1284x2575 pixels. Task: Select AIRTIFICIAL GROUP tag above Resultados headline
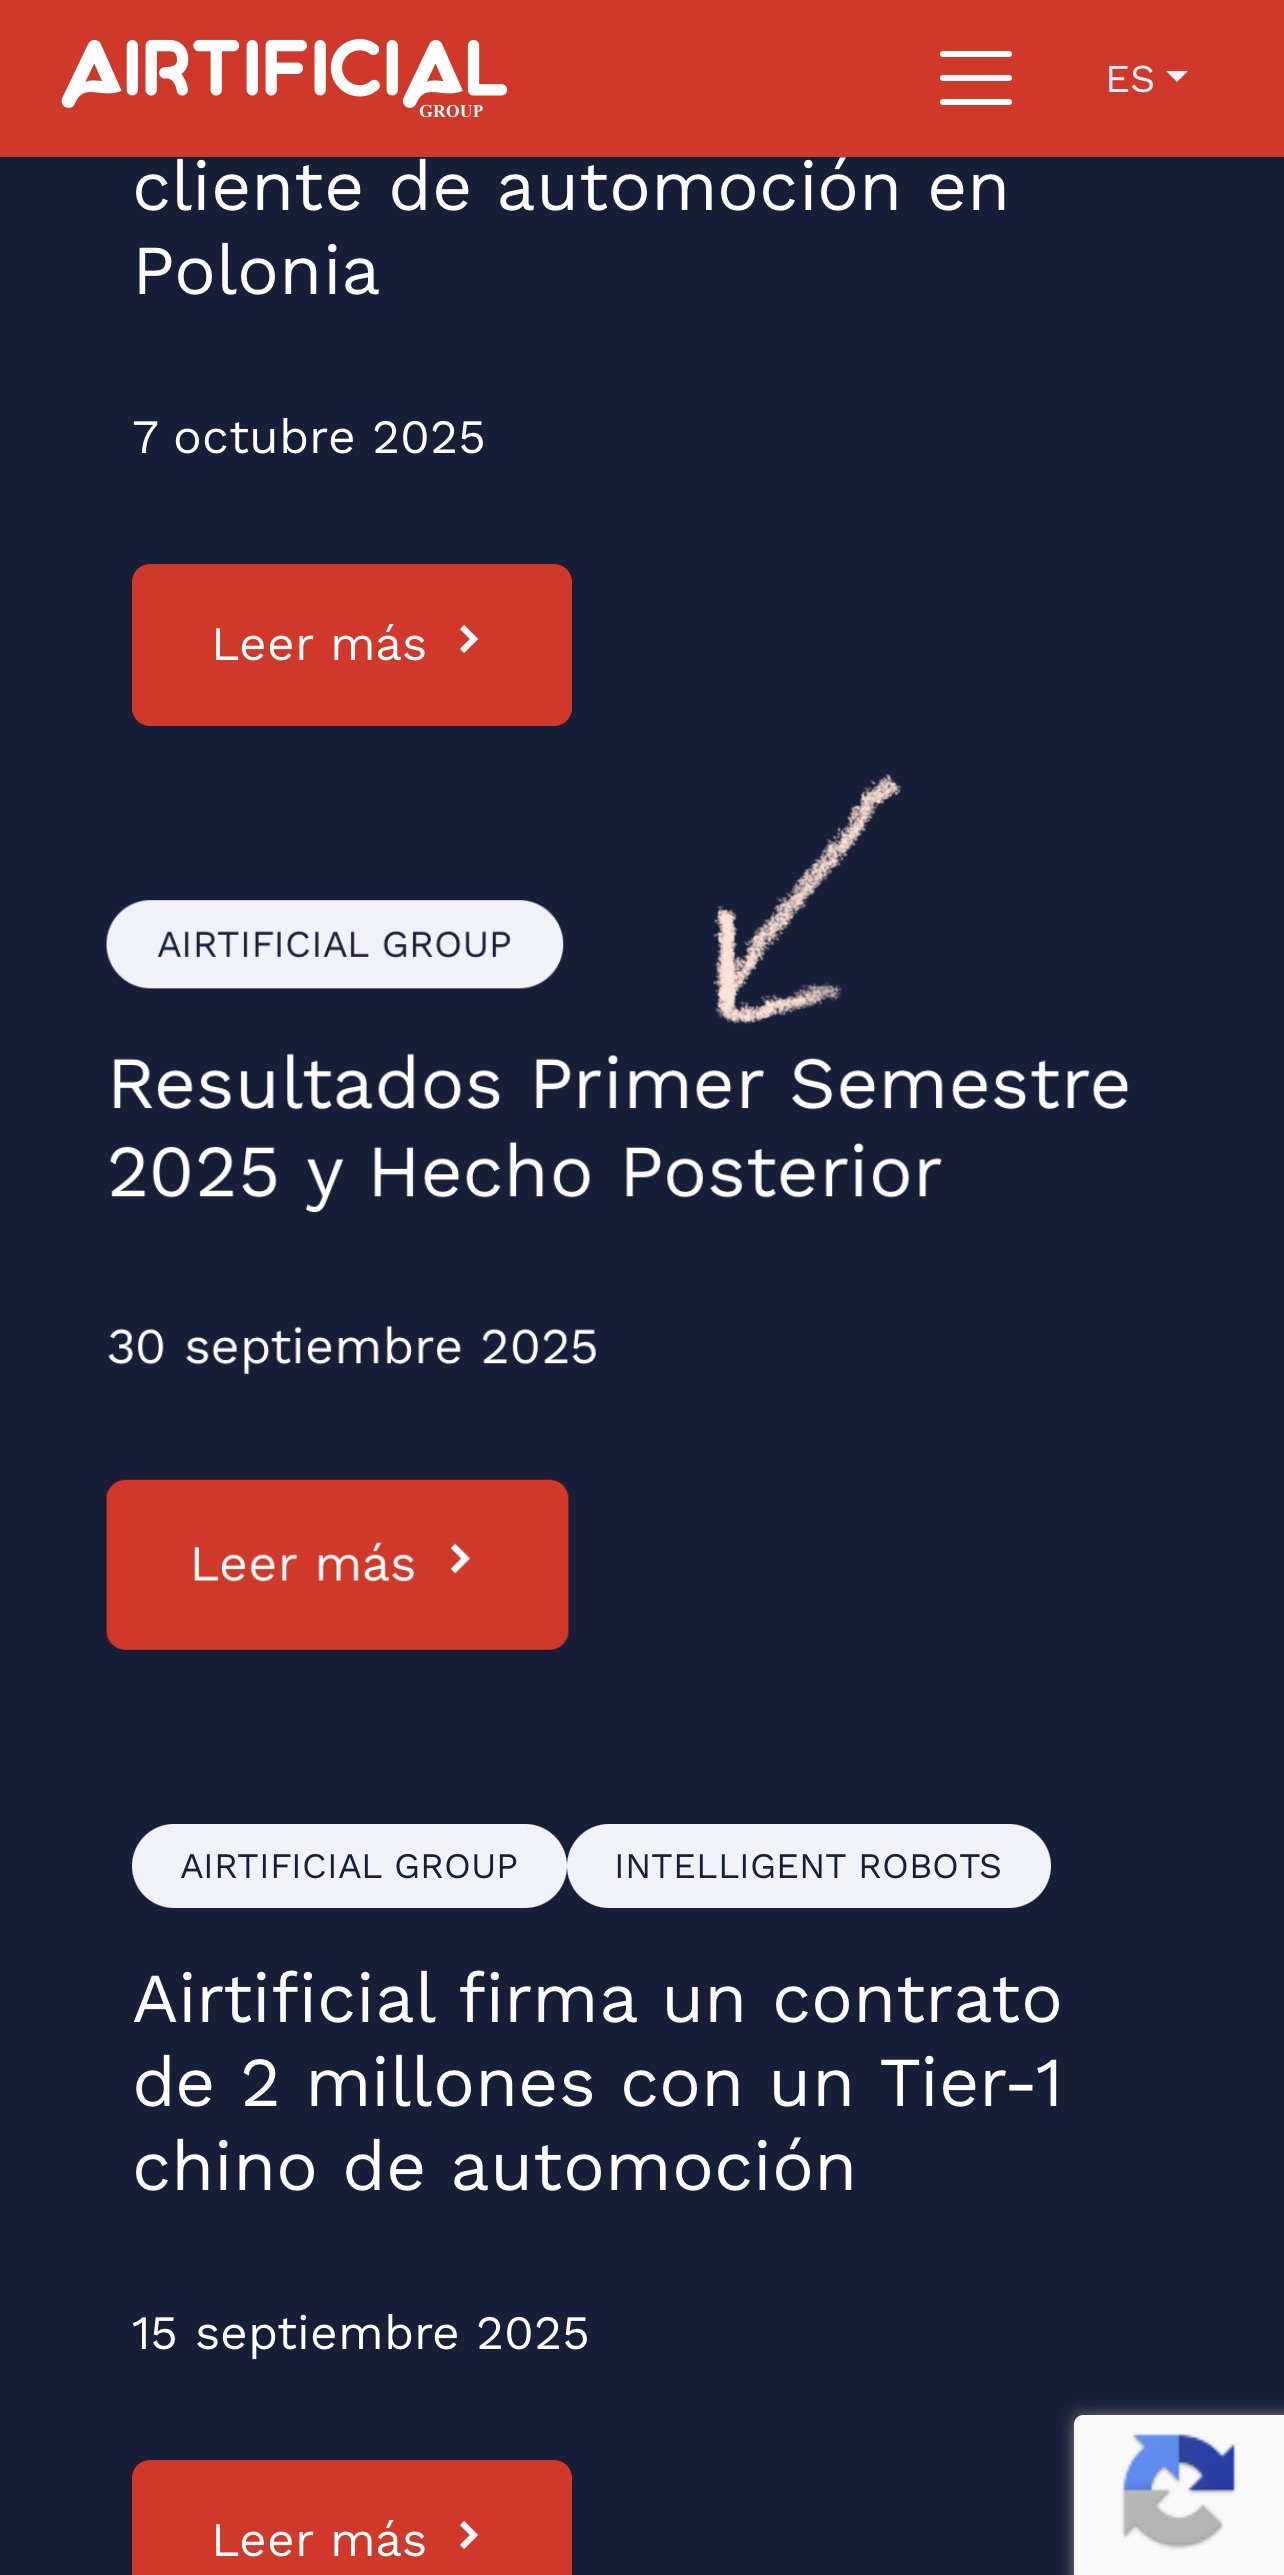point(334,944)
